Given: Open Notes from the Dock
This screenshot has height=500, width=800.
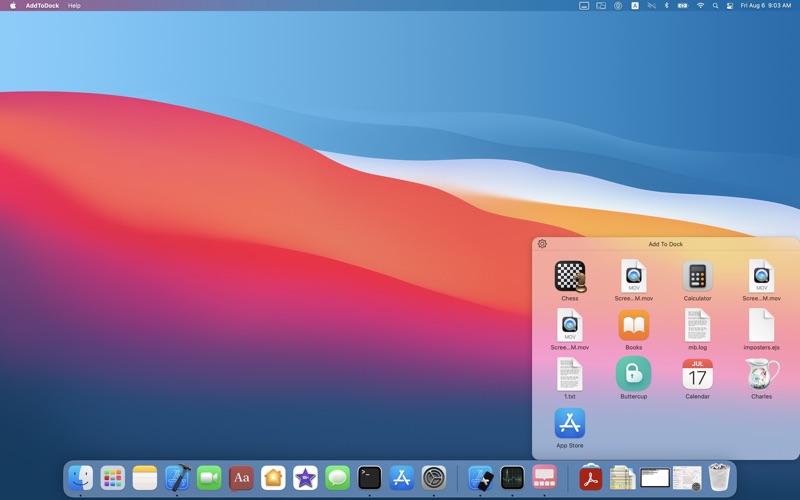Looking at the screenshot, I should (x=145, y=478).
